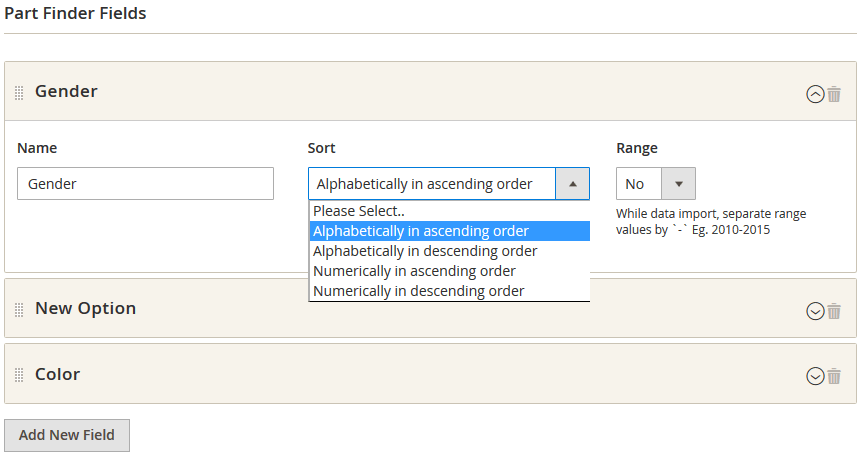Click the Add New Field button
Image resolution: width=861 pixels, height=457 pixels.
click(x=67, y=435)
